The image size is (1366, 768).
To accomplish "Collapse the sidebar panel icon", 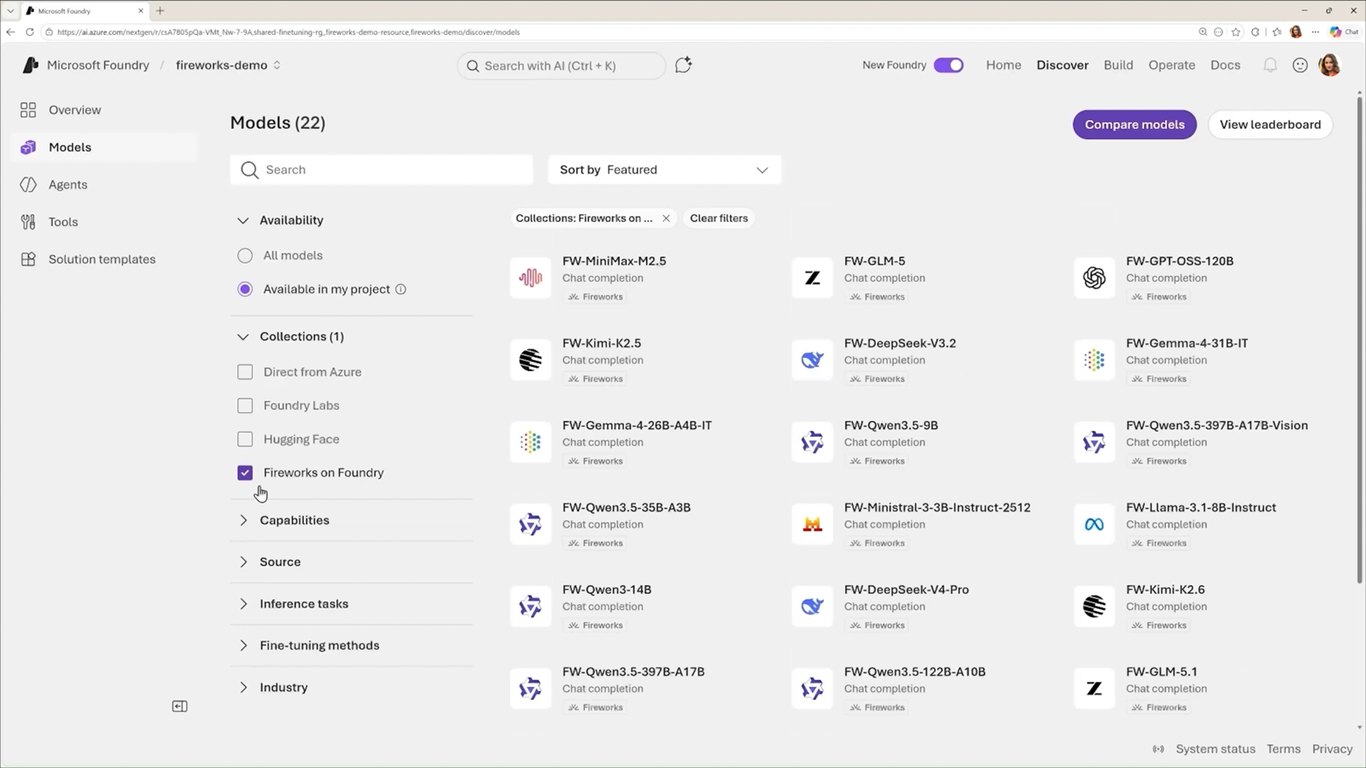I will pos(180,706).
